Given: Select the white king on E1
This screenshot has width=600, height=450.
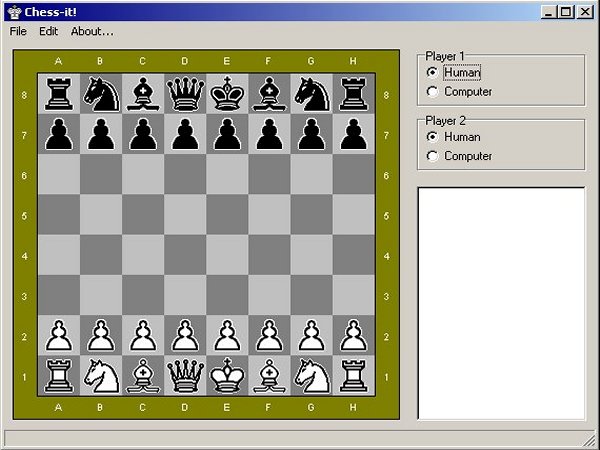Looking at the screenshot, I should (x=227, y=375).
